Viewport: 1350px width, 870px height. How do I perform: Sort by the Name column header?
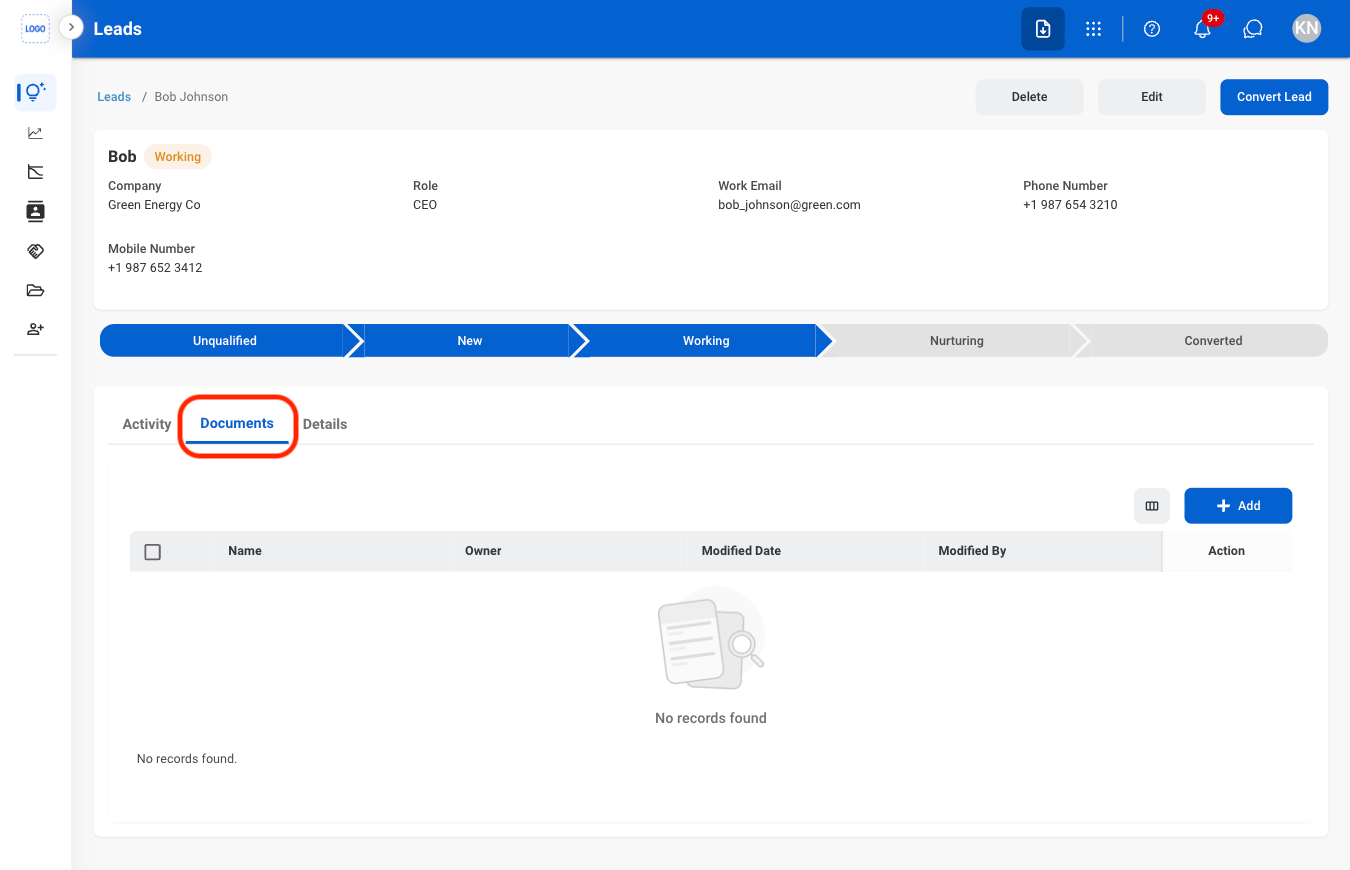[x=244, y=551]
